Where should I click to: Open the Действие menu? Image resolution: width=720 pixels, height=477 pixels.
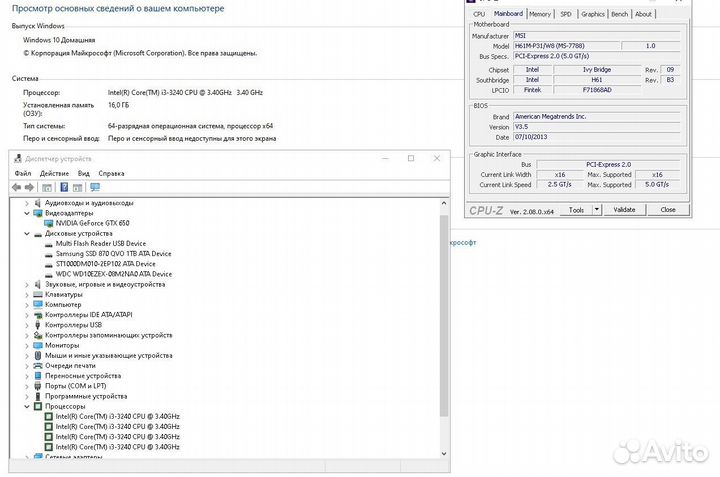[x=54, y=173]
